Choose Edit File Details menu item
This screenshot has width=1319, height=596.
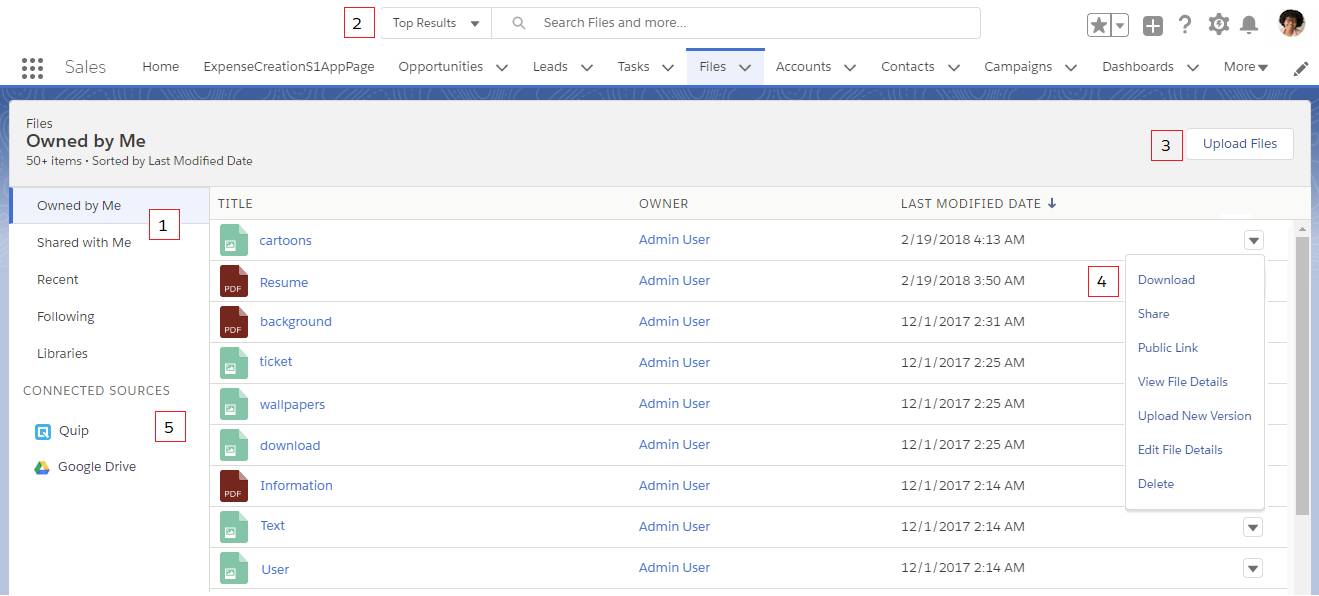click(1180, 450)
